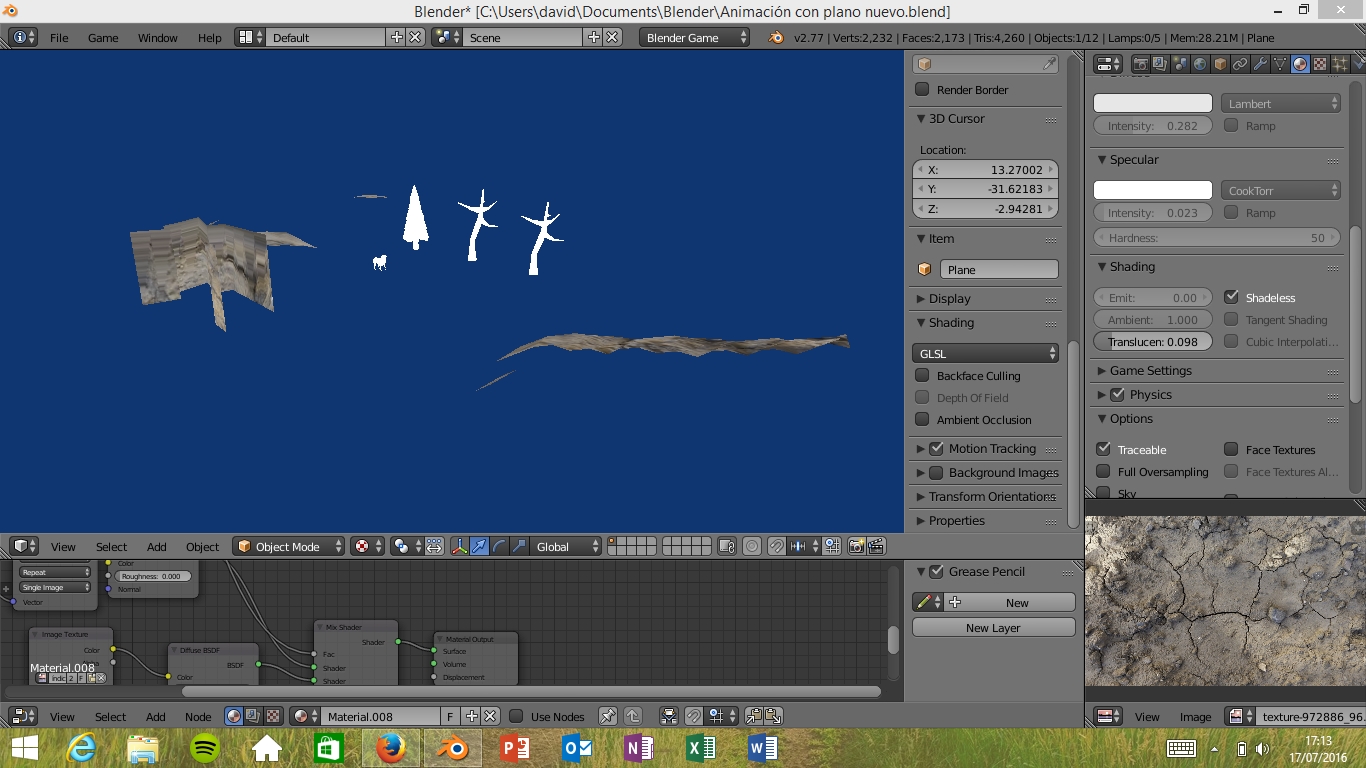Open the Lambert diffuse shader dropdown
Screen dimensions: 1366x768
tap(1280, 103)
